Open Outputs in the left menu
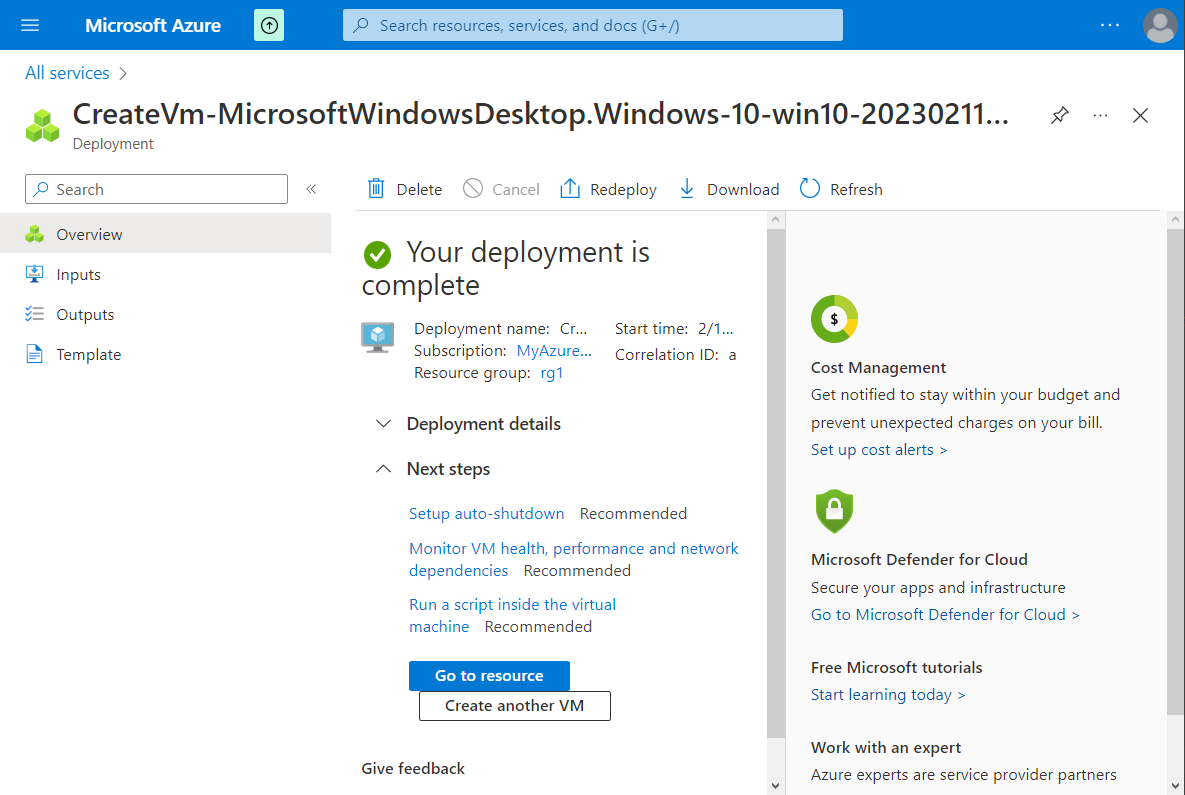 coord(166,314)
